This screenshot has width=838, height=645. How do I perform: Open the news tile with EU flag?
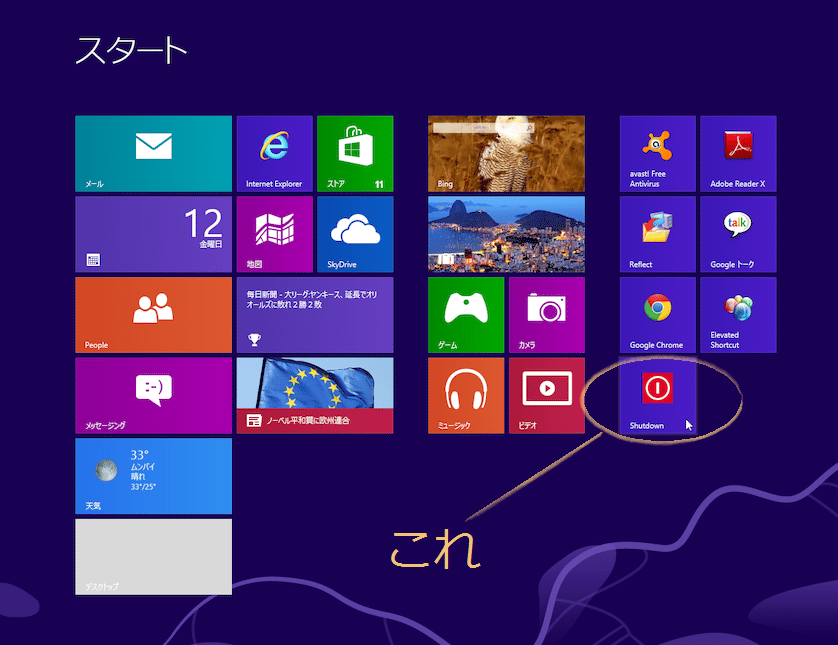point(315,396)
